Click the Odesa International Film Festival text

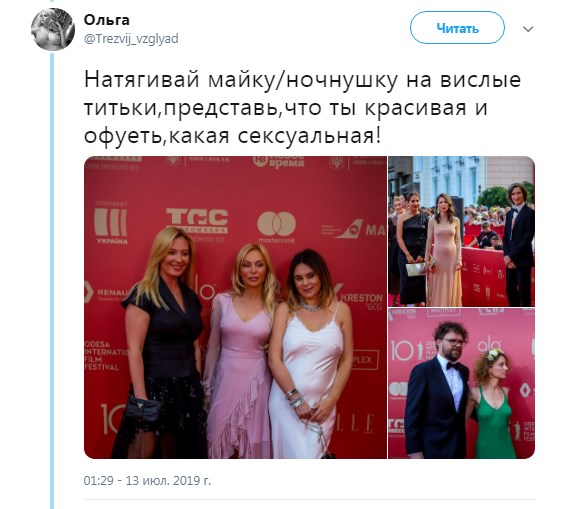[105, 355]
